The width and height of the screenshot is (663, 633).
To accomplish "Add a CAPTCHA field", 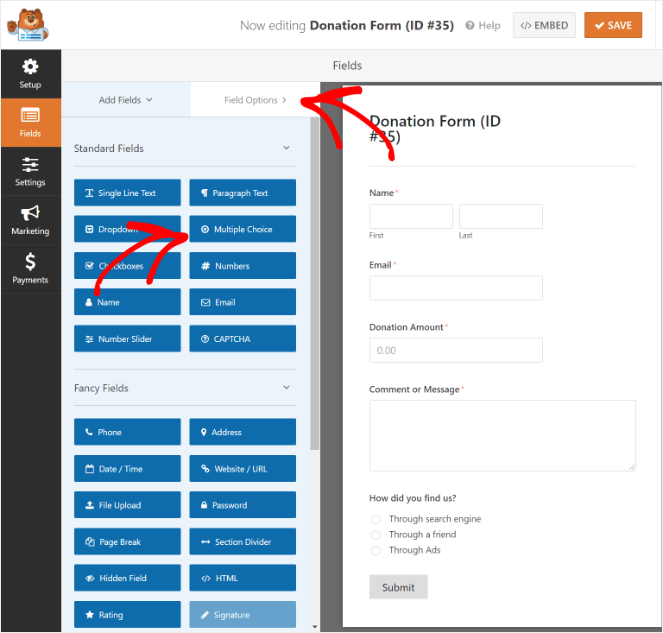I will (x=242, y=339).
